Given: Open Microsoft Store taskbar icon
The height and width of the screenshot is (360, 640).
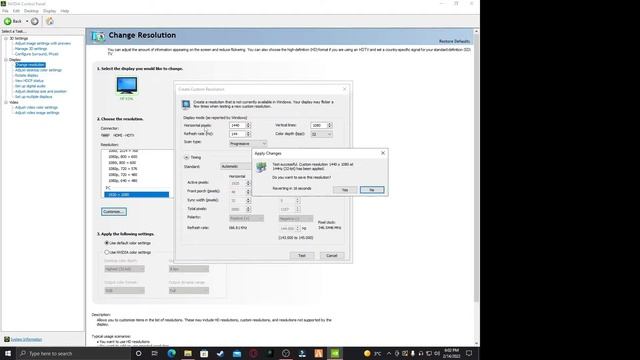Looking at the screenshot, I should (204, 353).
